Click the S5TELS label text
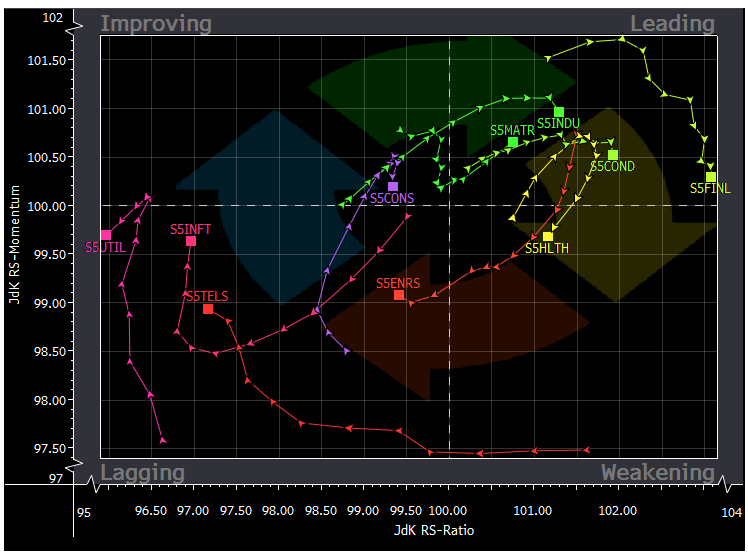The image size is (748, 560). pos(208,297)
